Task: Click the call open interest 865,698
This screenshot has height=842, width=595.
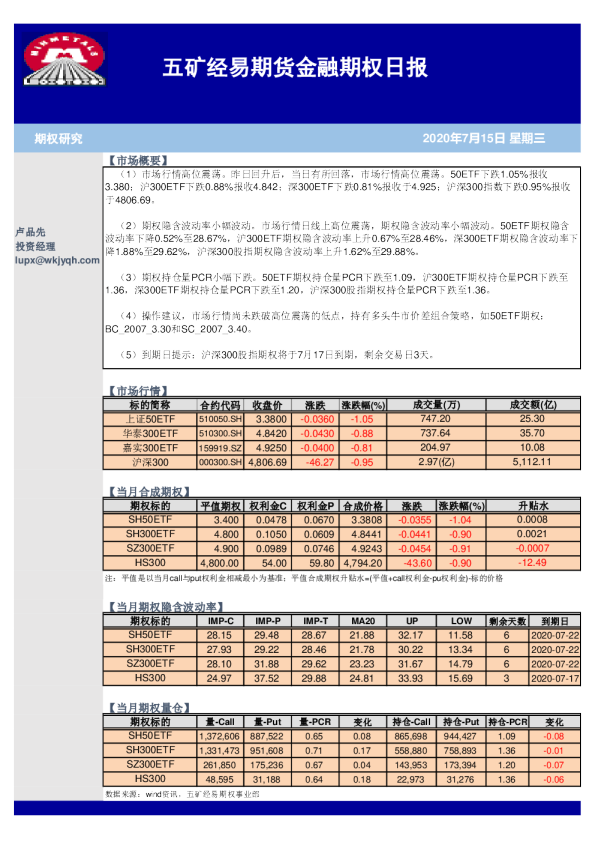Action: point(411,737)
